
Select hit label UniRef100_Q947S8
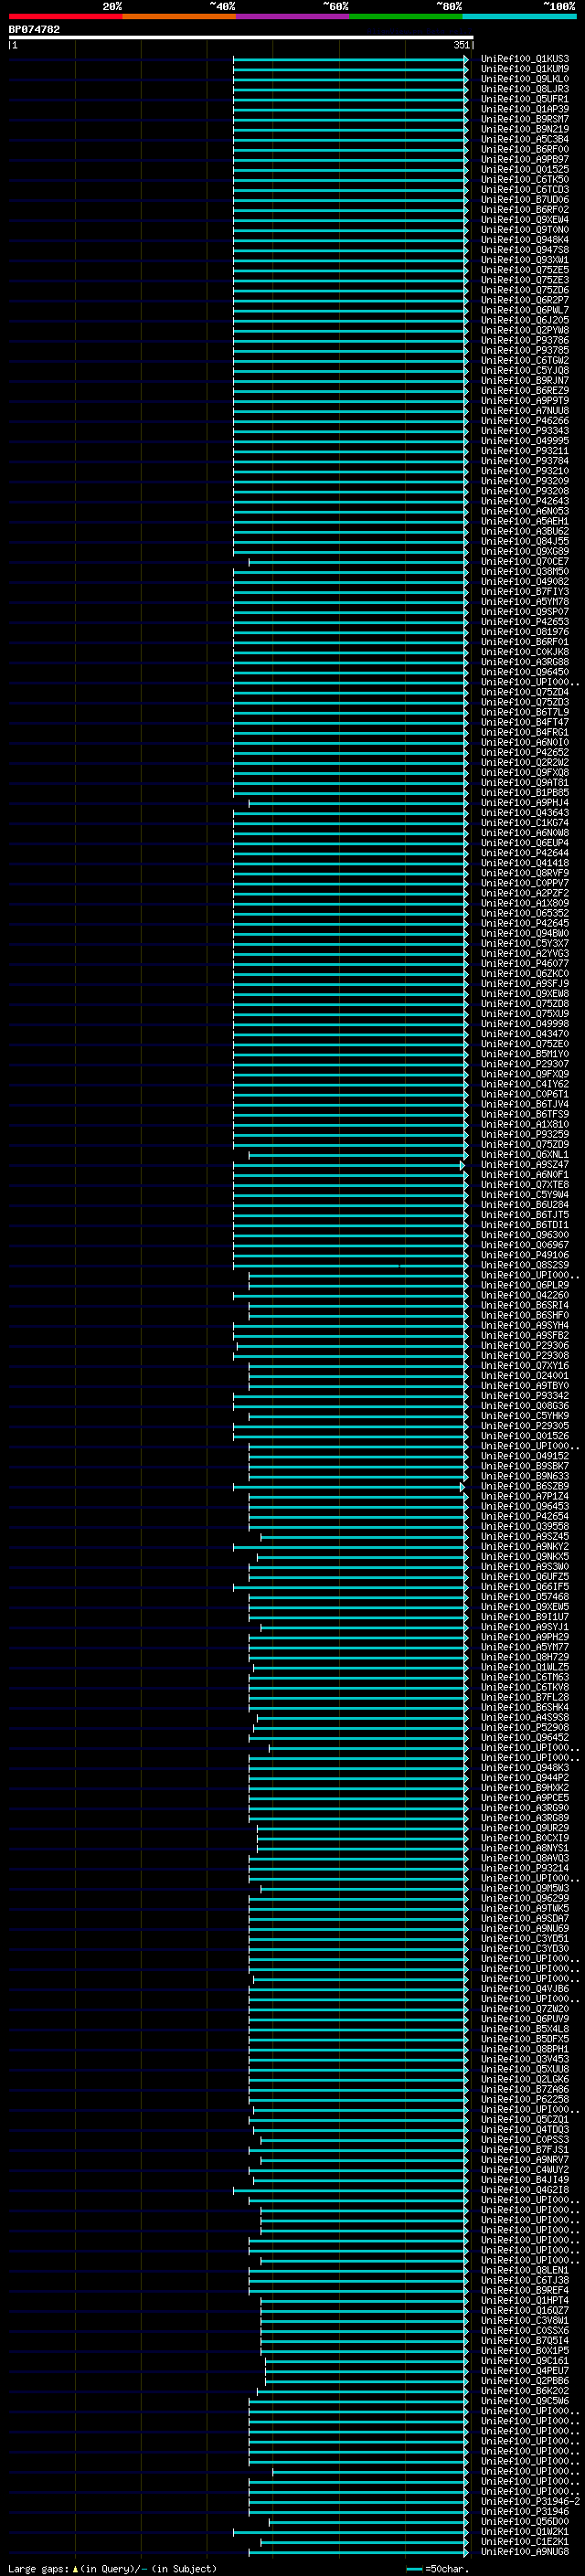(525, 250)
